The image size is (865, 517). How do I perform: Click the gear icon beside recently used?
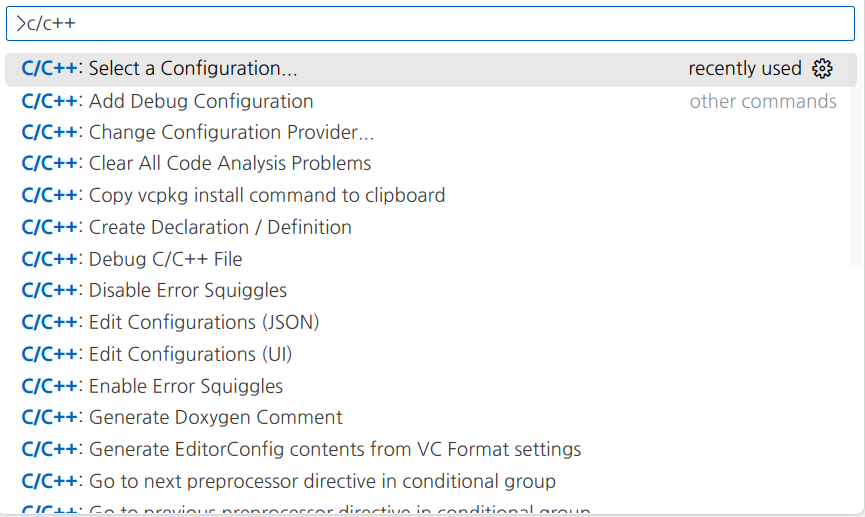click(x=823, y=69)
